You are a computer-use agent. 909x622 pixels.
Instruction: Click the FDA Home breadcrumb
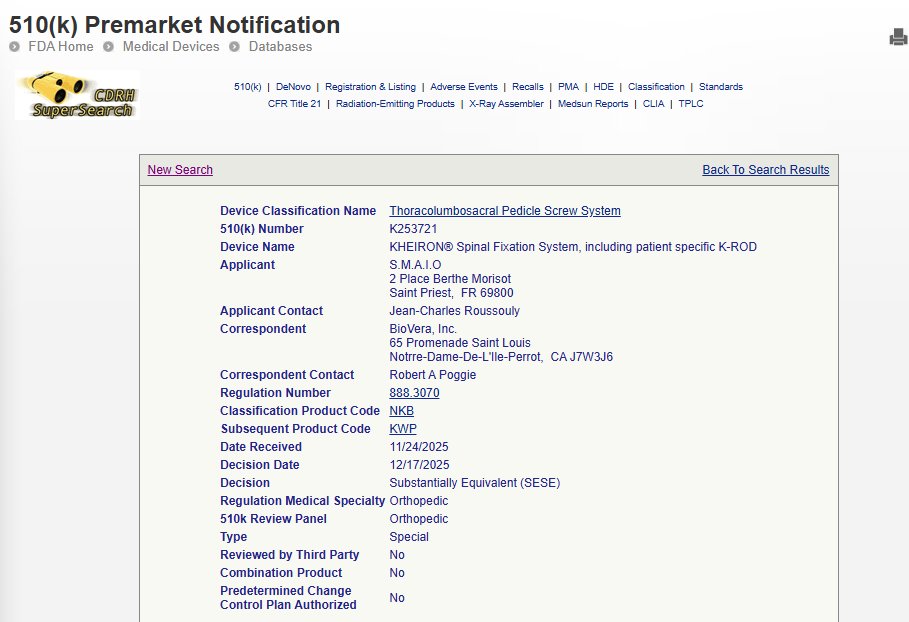pyautogui.click(x=60, y=46)
